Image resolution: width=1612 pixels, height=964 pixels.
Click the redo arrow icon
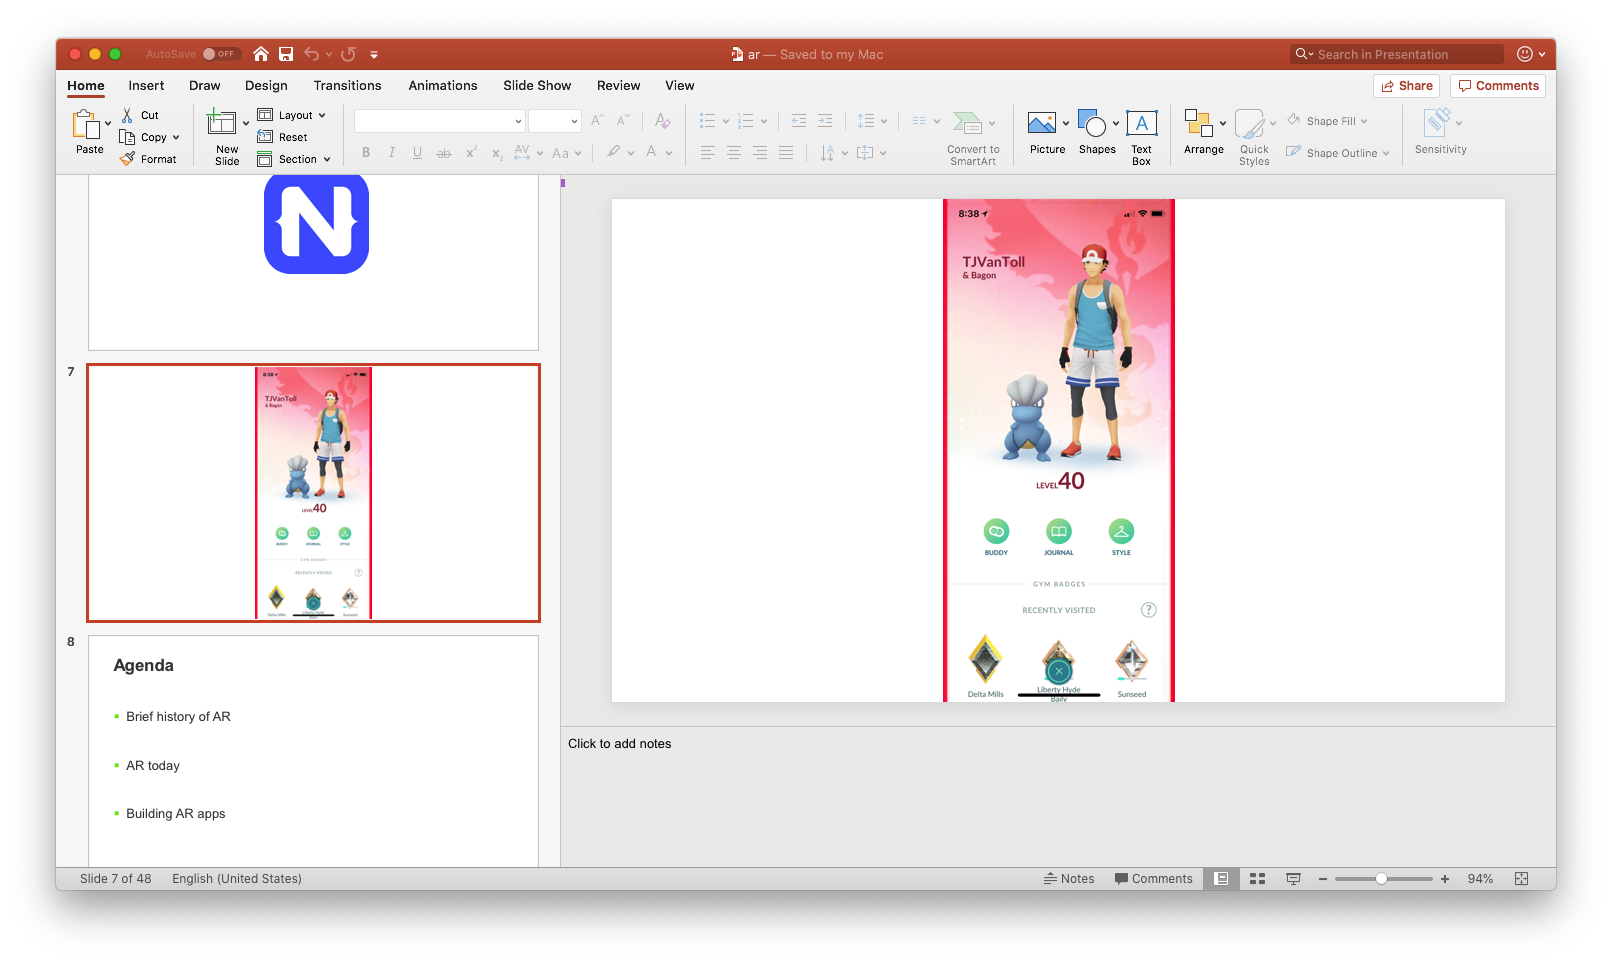(x=348, y=54)
